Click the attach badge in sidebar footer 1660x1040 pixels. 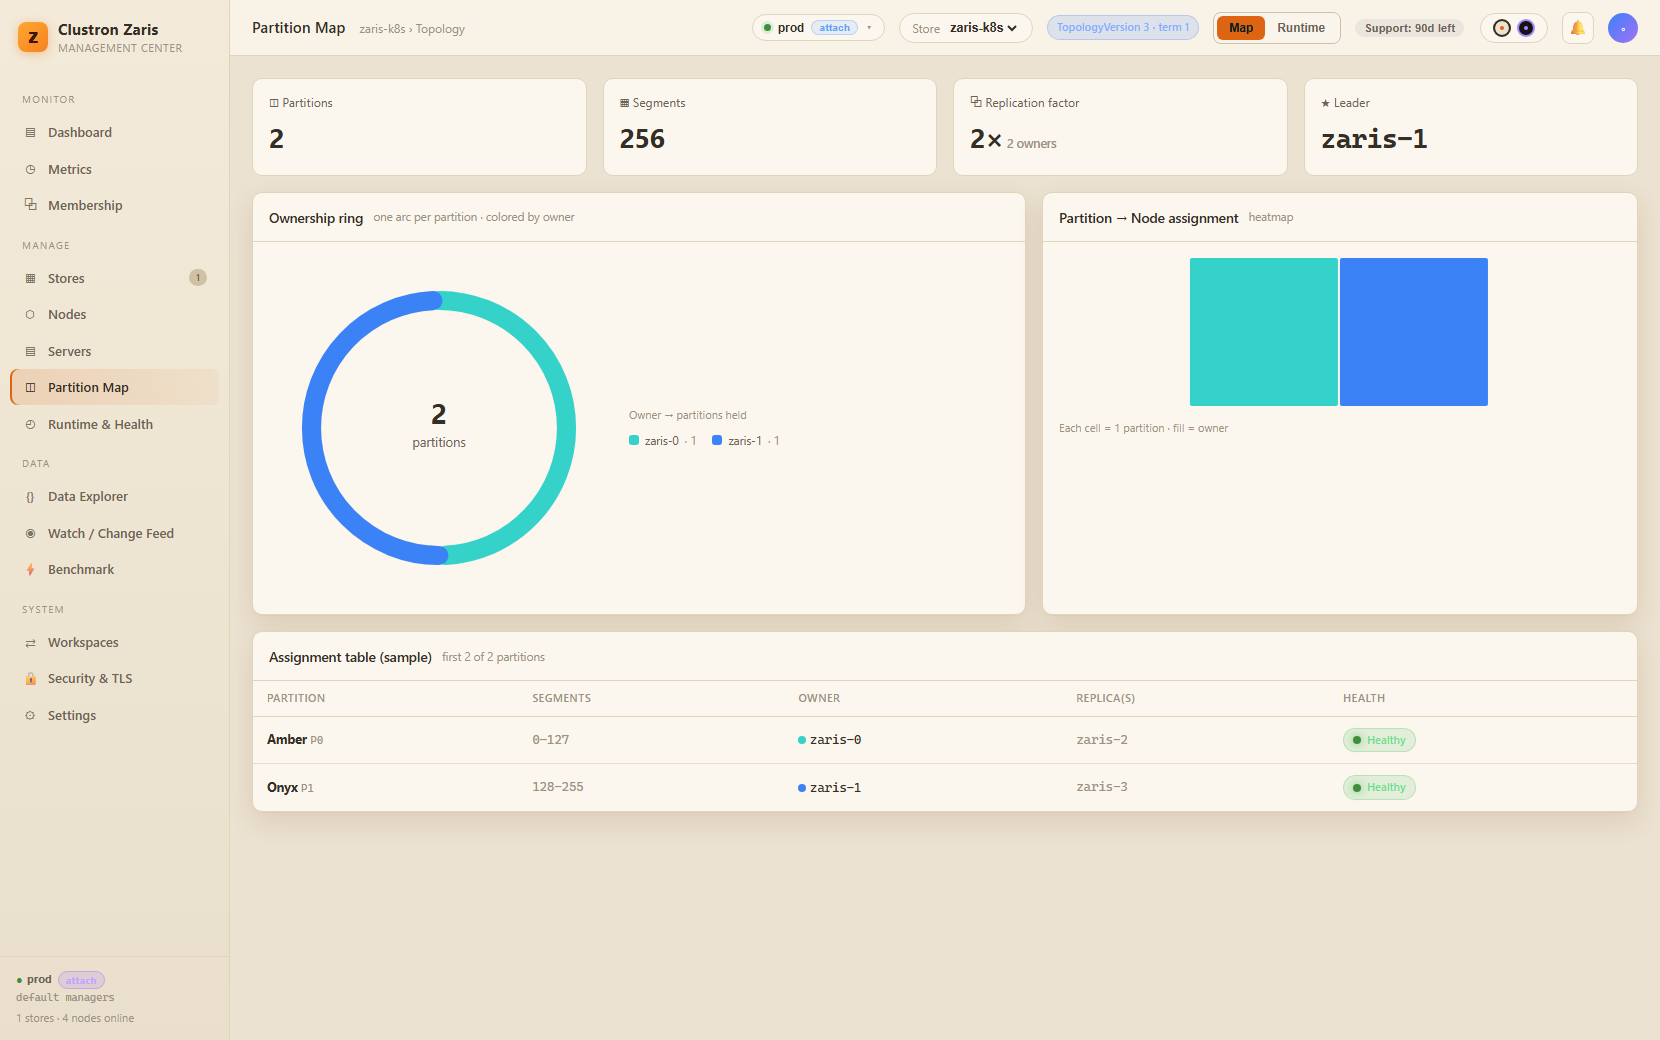(x=81, y=981)
